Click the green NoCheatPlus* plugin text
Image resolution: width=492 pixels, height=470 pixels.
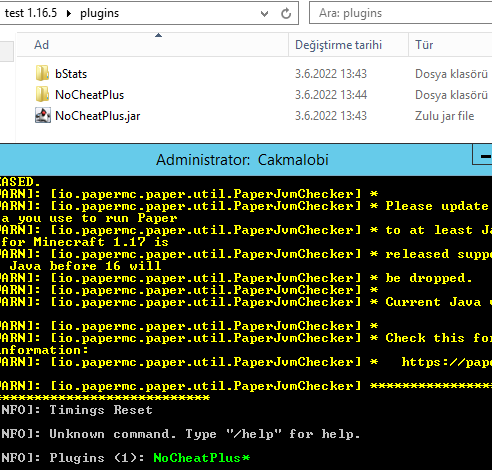tap(202, 458)
